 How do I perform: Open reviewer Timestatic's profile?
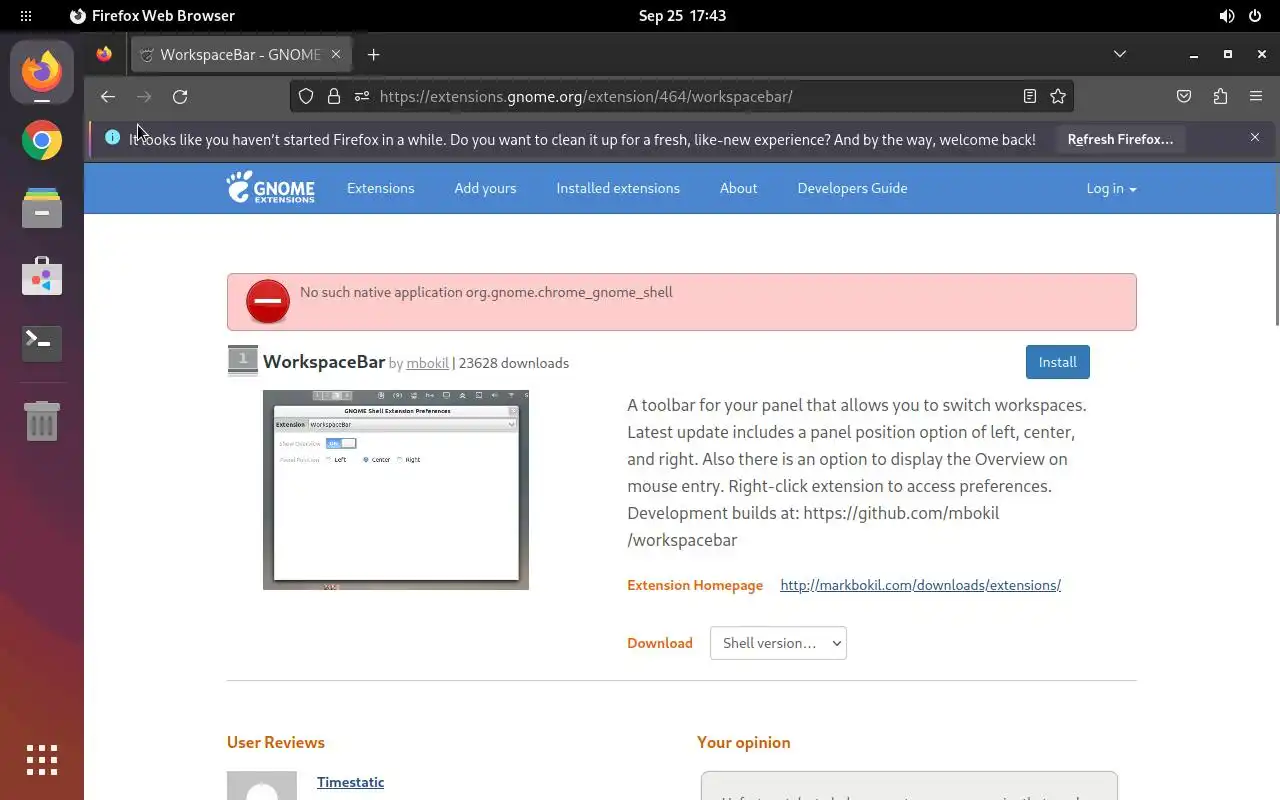350,782
